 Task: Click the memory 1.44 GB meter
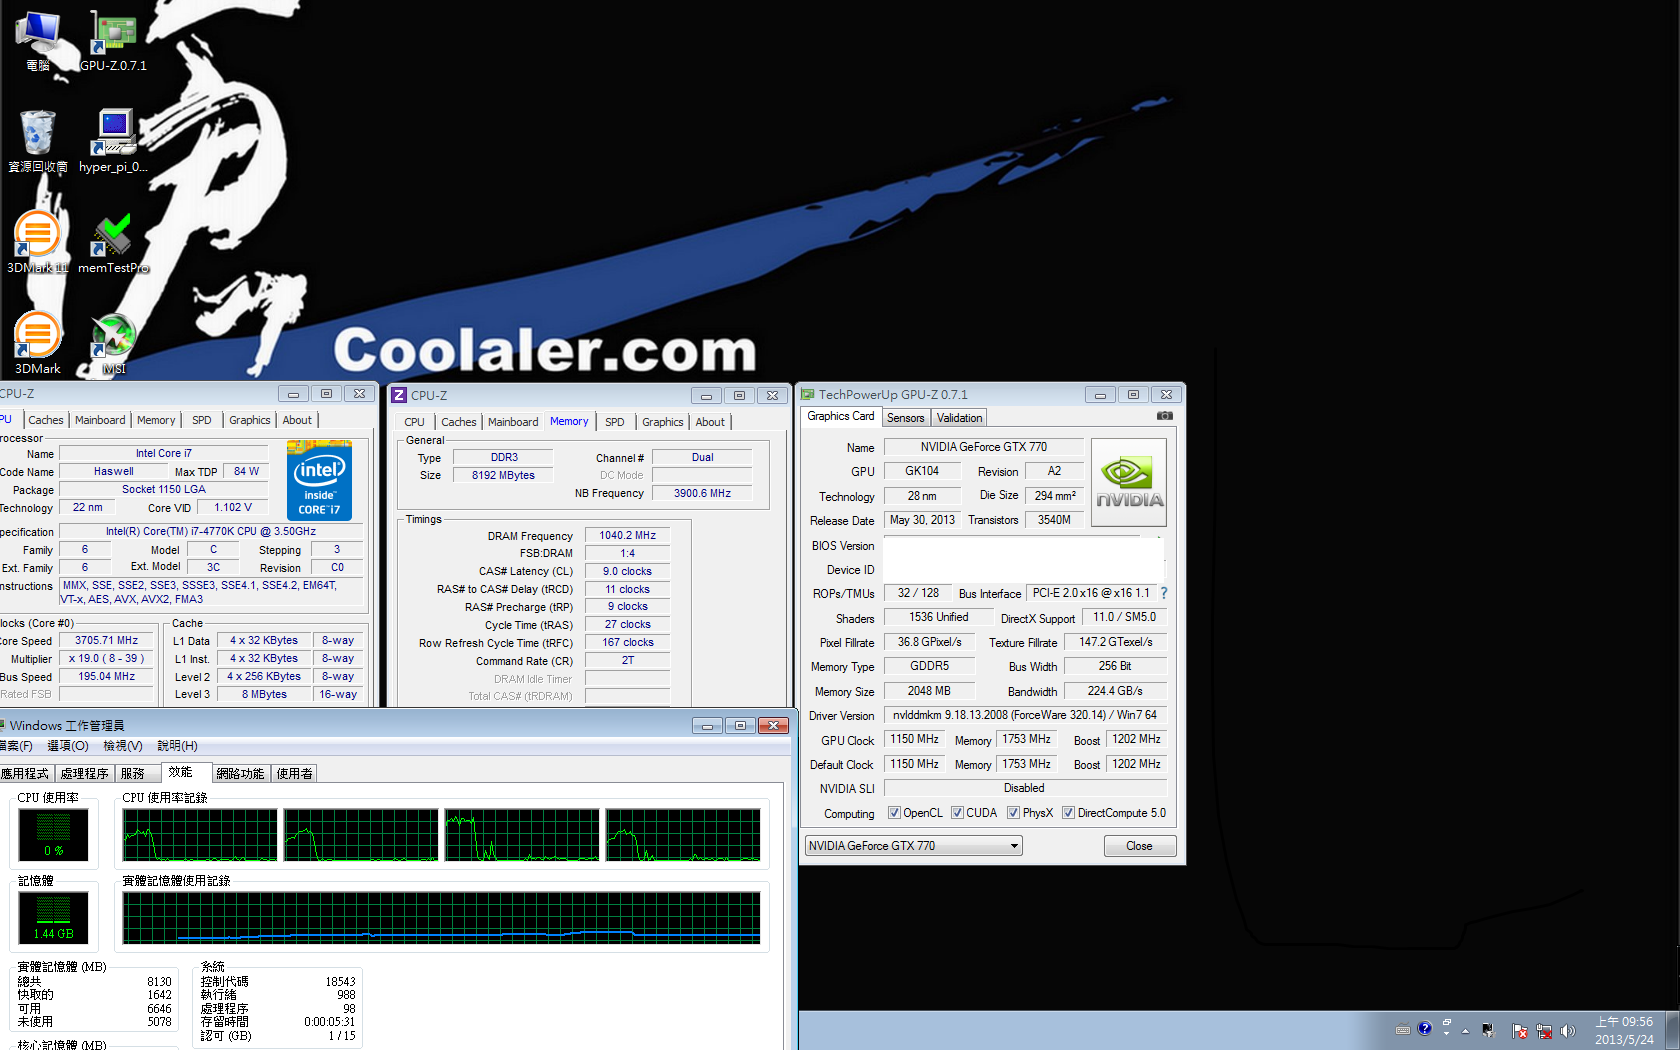(53, 917)
